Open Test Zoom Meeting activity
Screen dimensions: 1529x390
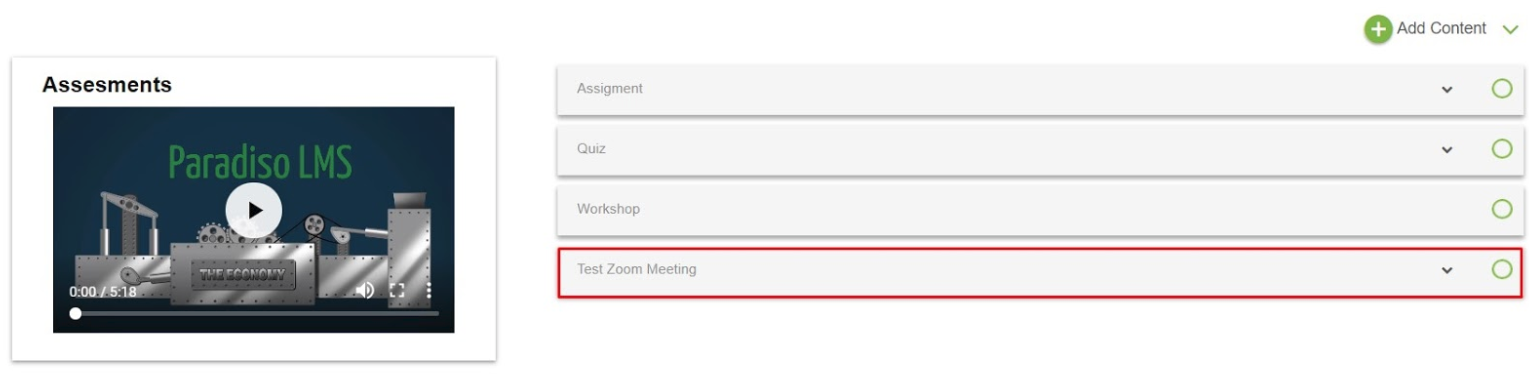coord(636,269)
